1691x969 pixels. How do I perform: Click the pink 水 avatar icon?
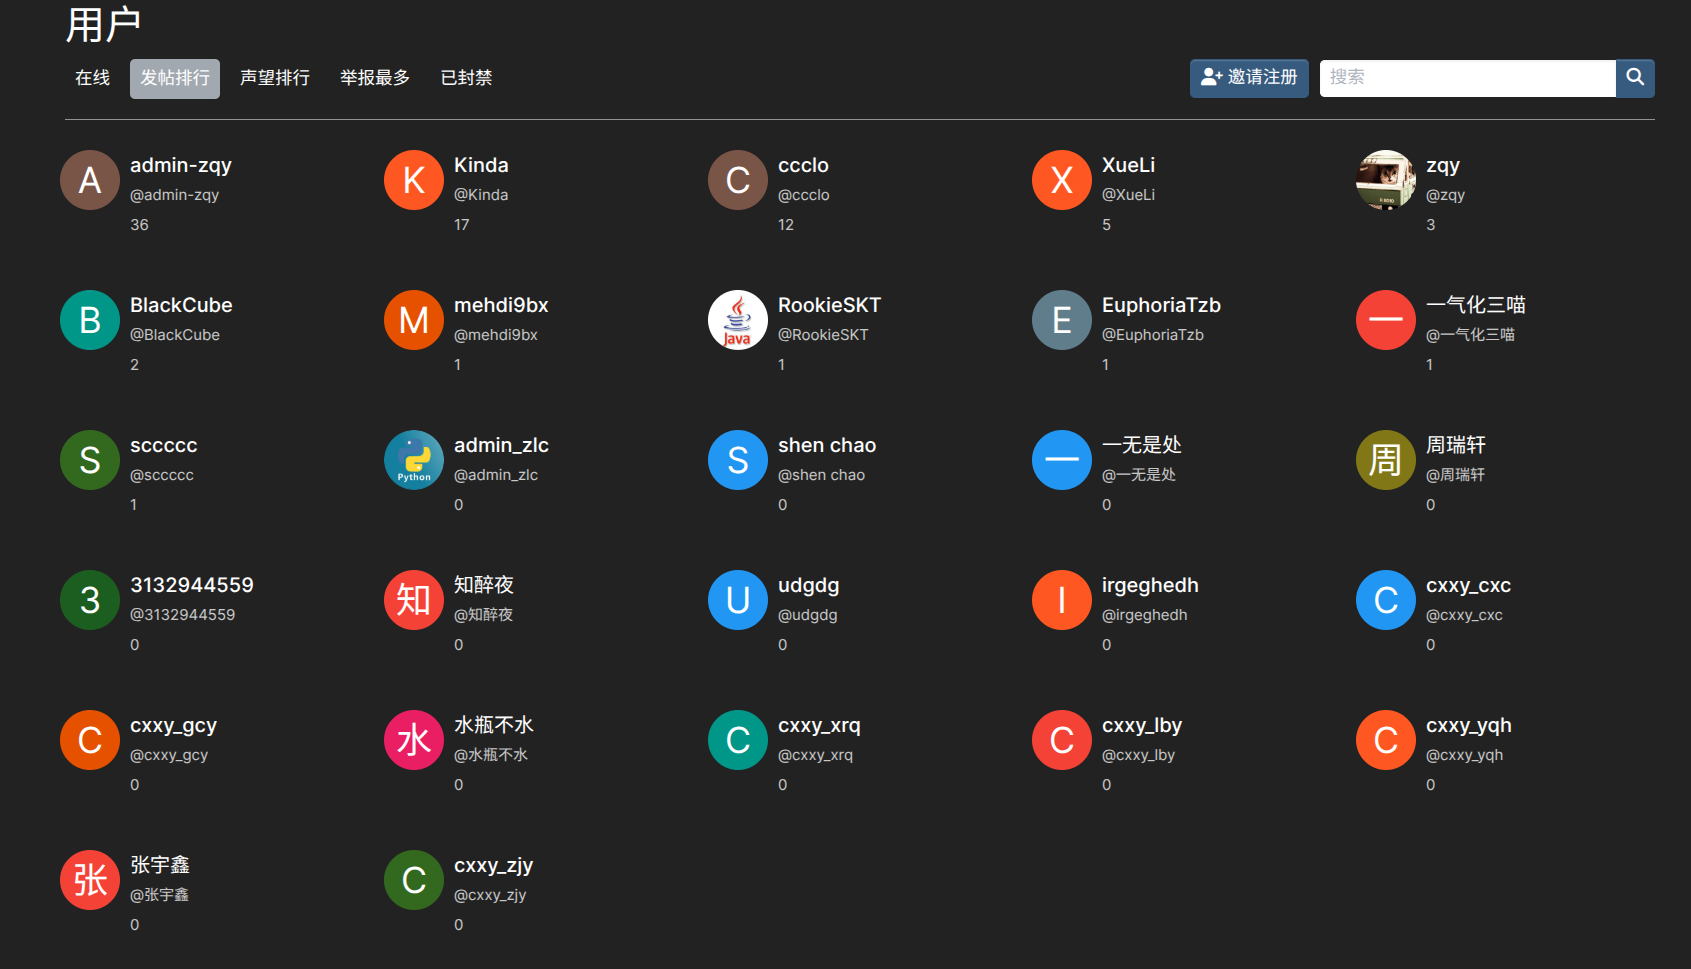tap(414, 740)
